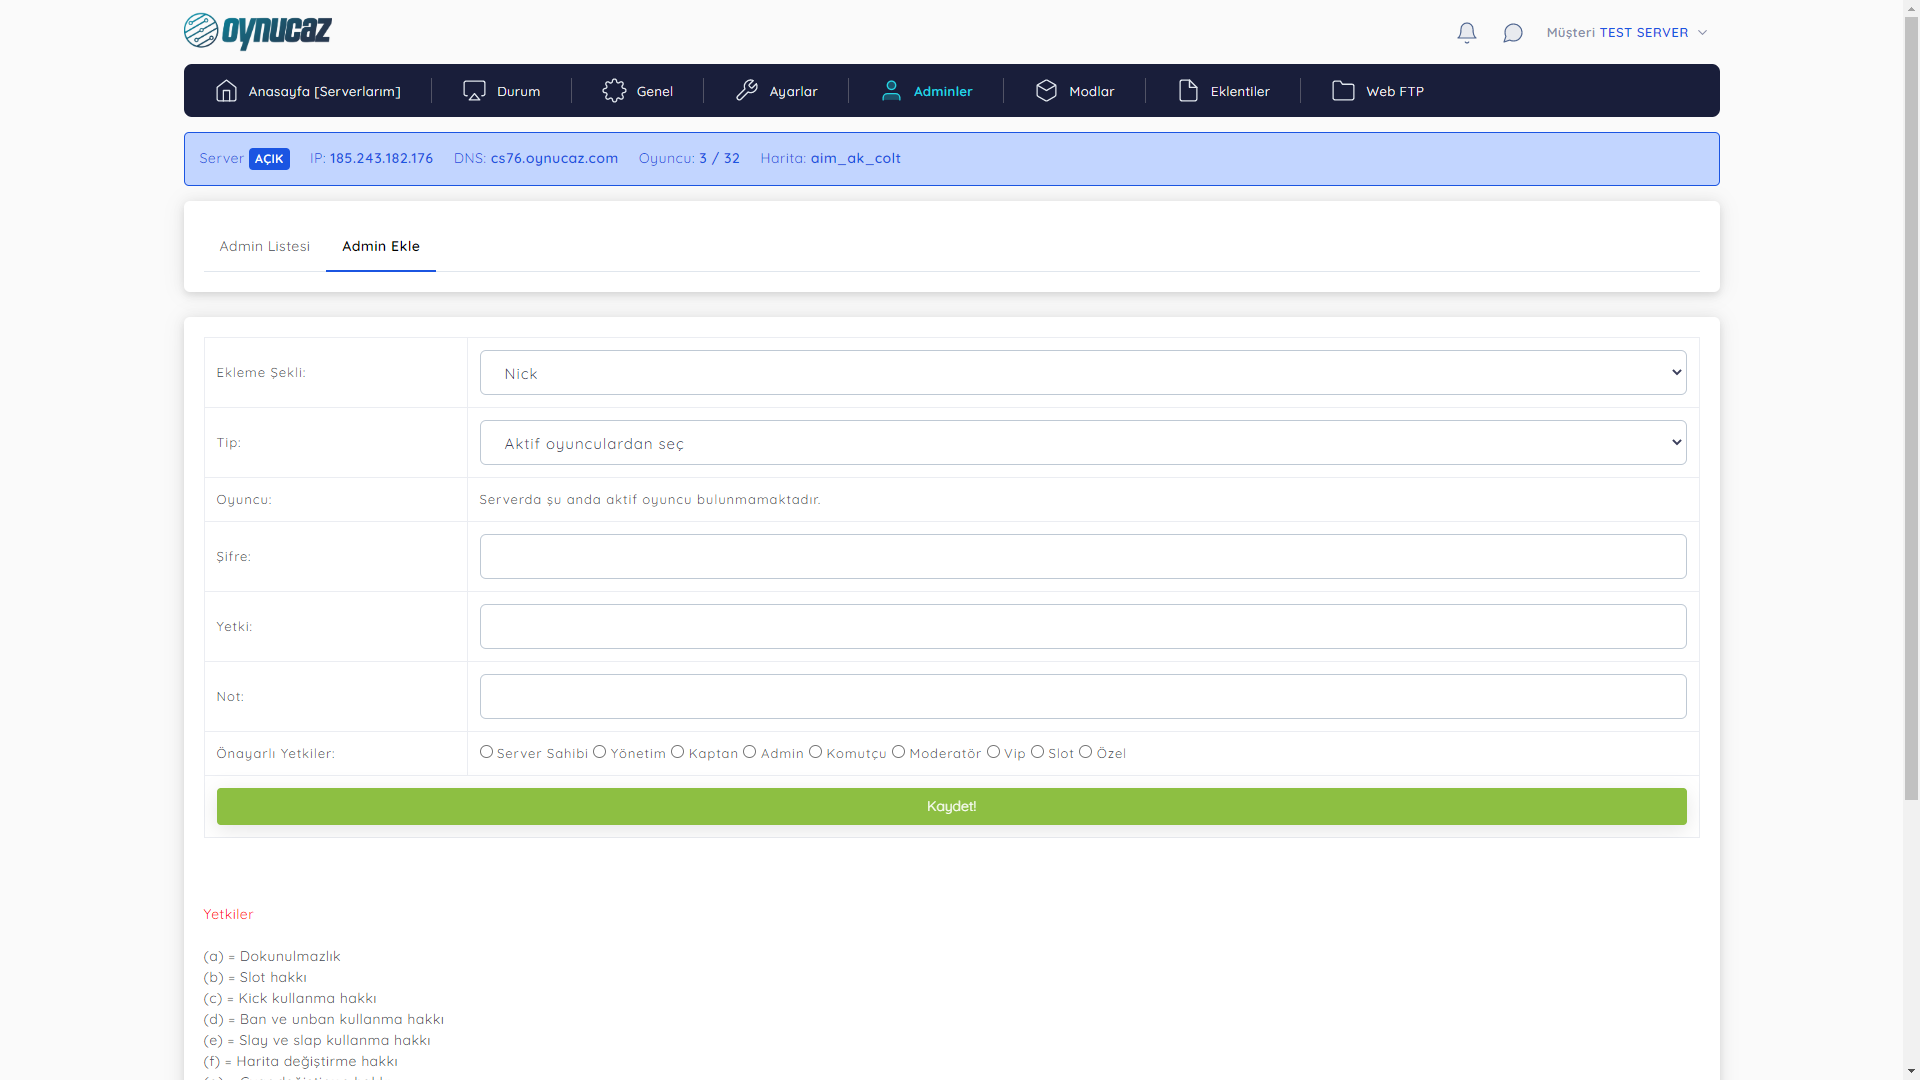Select the Moderatör radio option
Viewport: 1920px width, 1080px height.
point(898,752)
